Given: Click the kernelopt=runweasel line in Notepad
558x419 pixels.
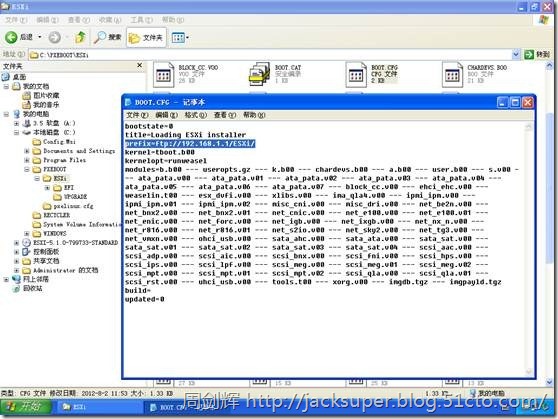Looking at the screenshot, I should coord(166,161).
